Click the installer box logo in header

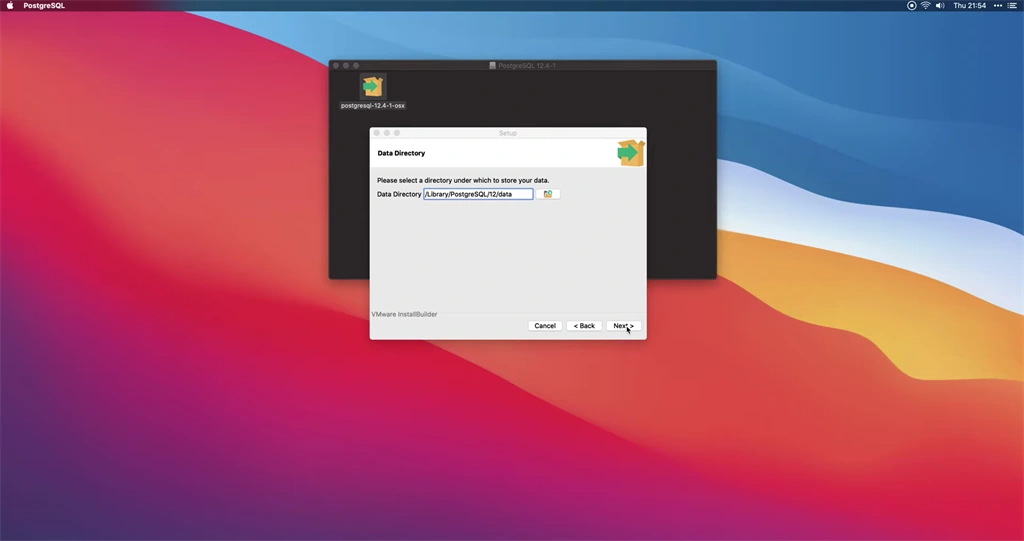coord(630,153)
